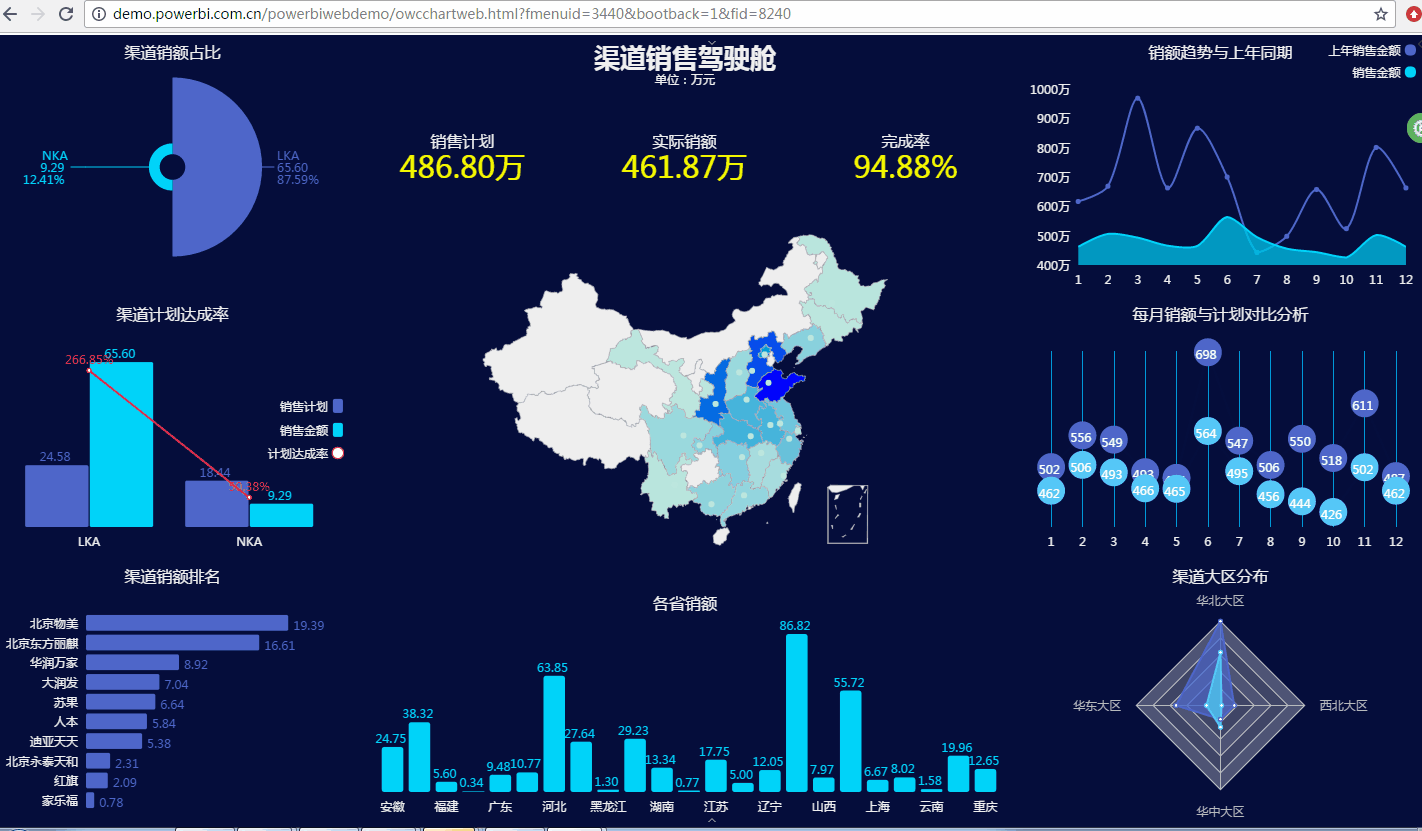Screen dimensions: 1422x831
Task: Click the 渠道销售驾驶舱 dashboard title
Action: [685, 58]
